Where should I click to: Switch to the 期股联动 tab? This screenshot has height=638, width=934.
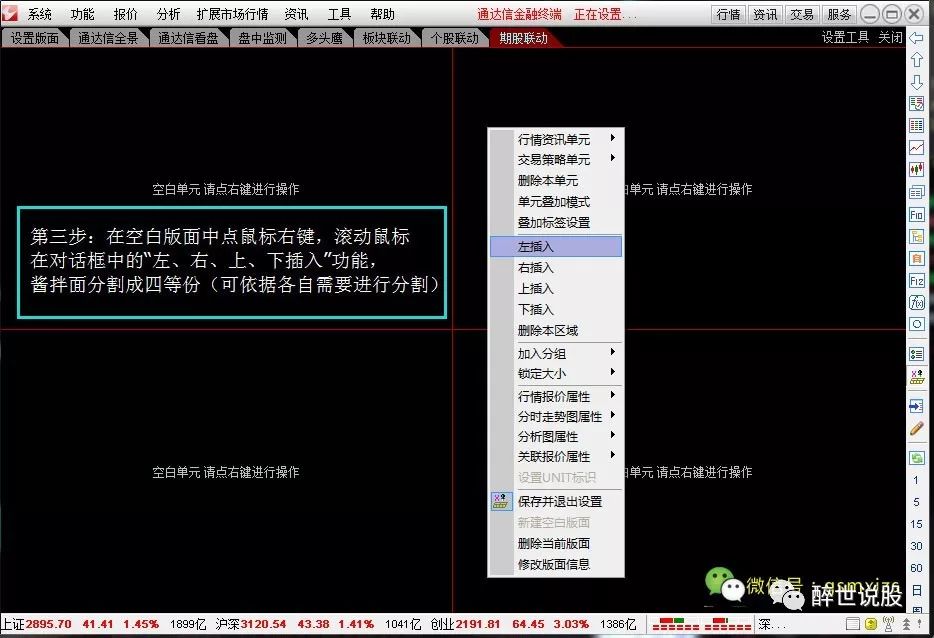click(523, 38)
